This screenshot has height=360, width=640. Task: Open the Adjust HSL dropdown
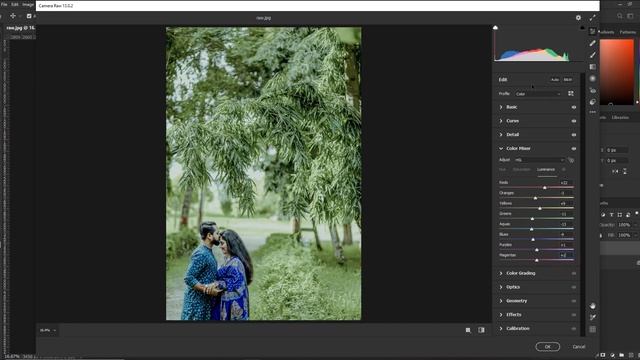pyautogui.click(x=540, y=160)
